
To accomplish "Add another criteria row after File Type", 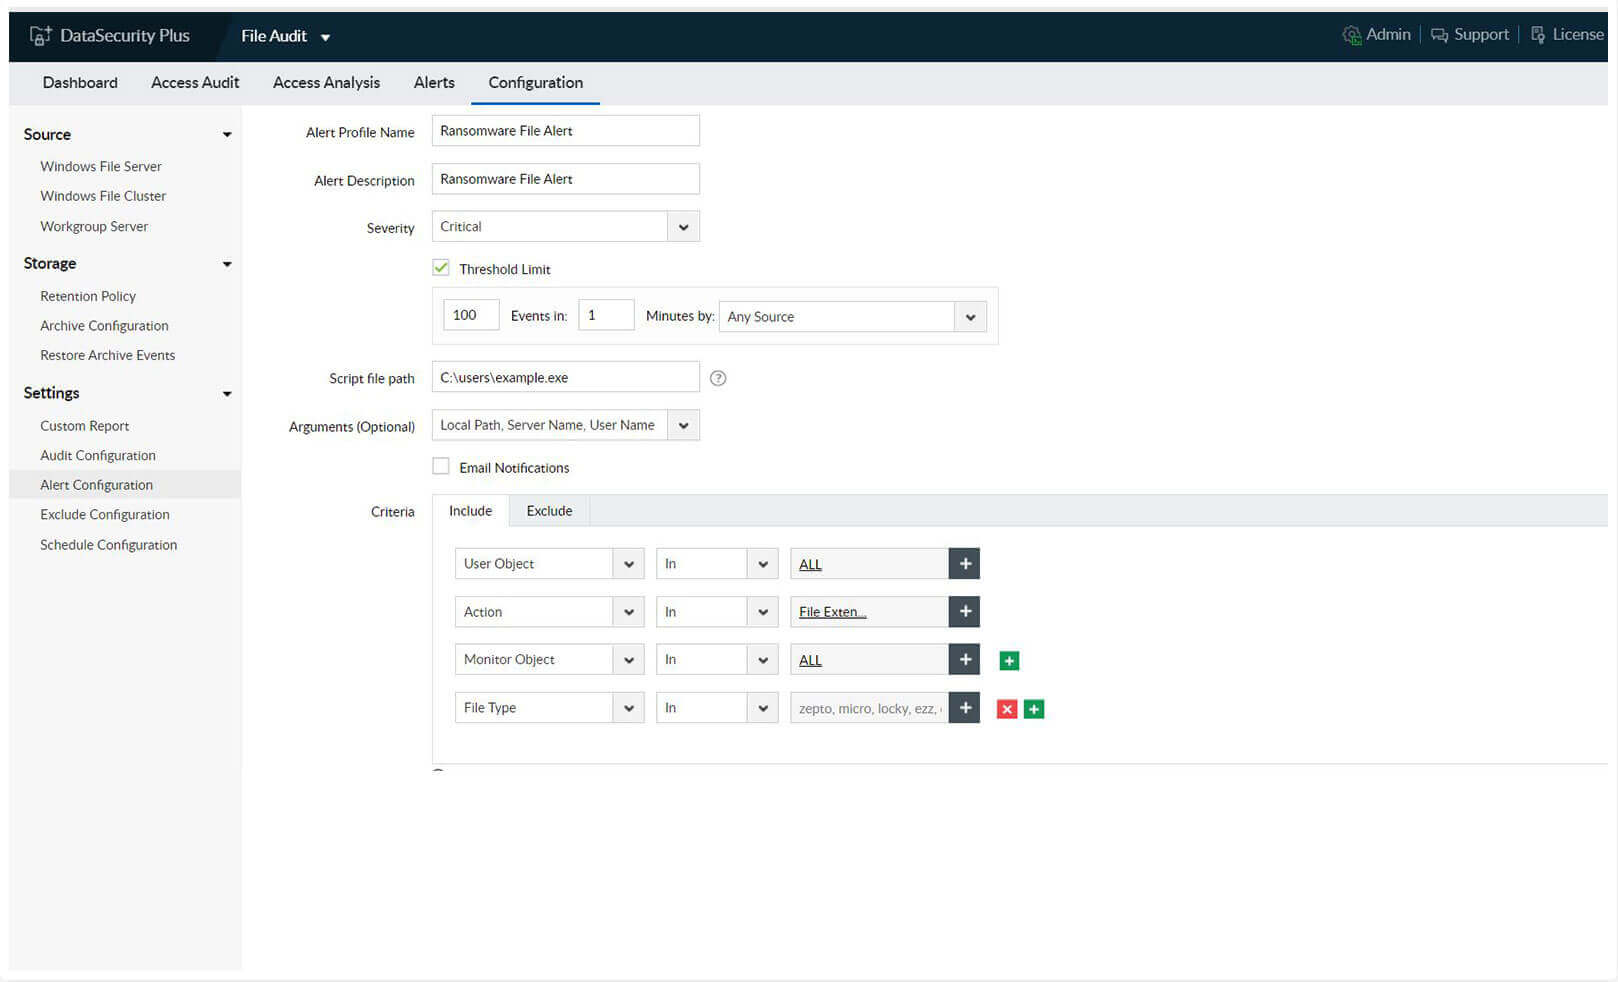I will click(x=1033, y=708).
